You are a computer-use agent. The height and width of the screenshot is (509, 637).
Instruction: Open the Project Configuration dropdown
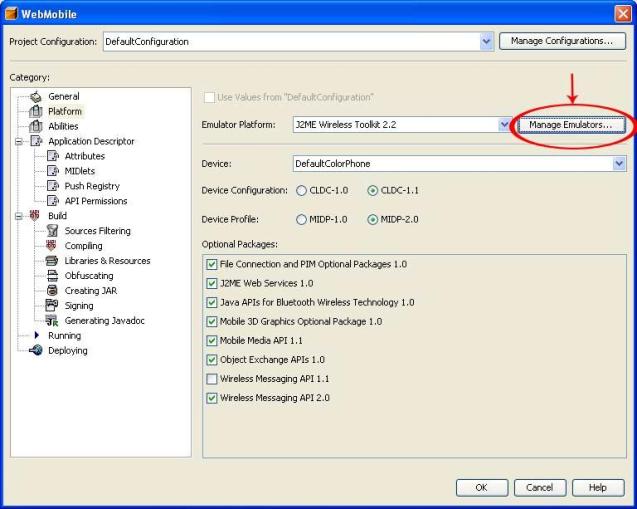tap(487, 42)
